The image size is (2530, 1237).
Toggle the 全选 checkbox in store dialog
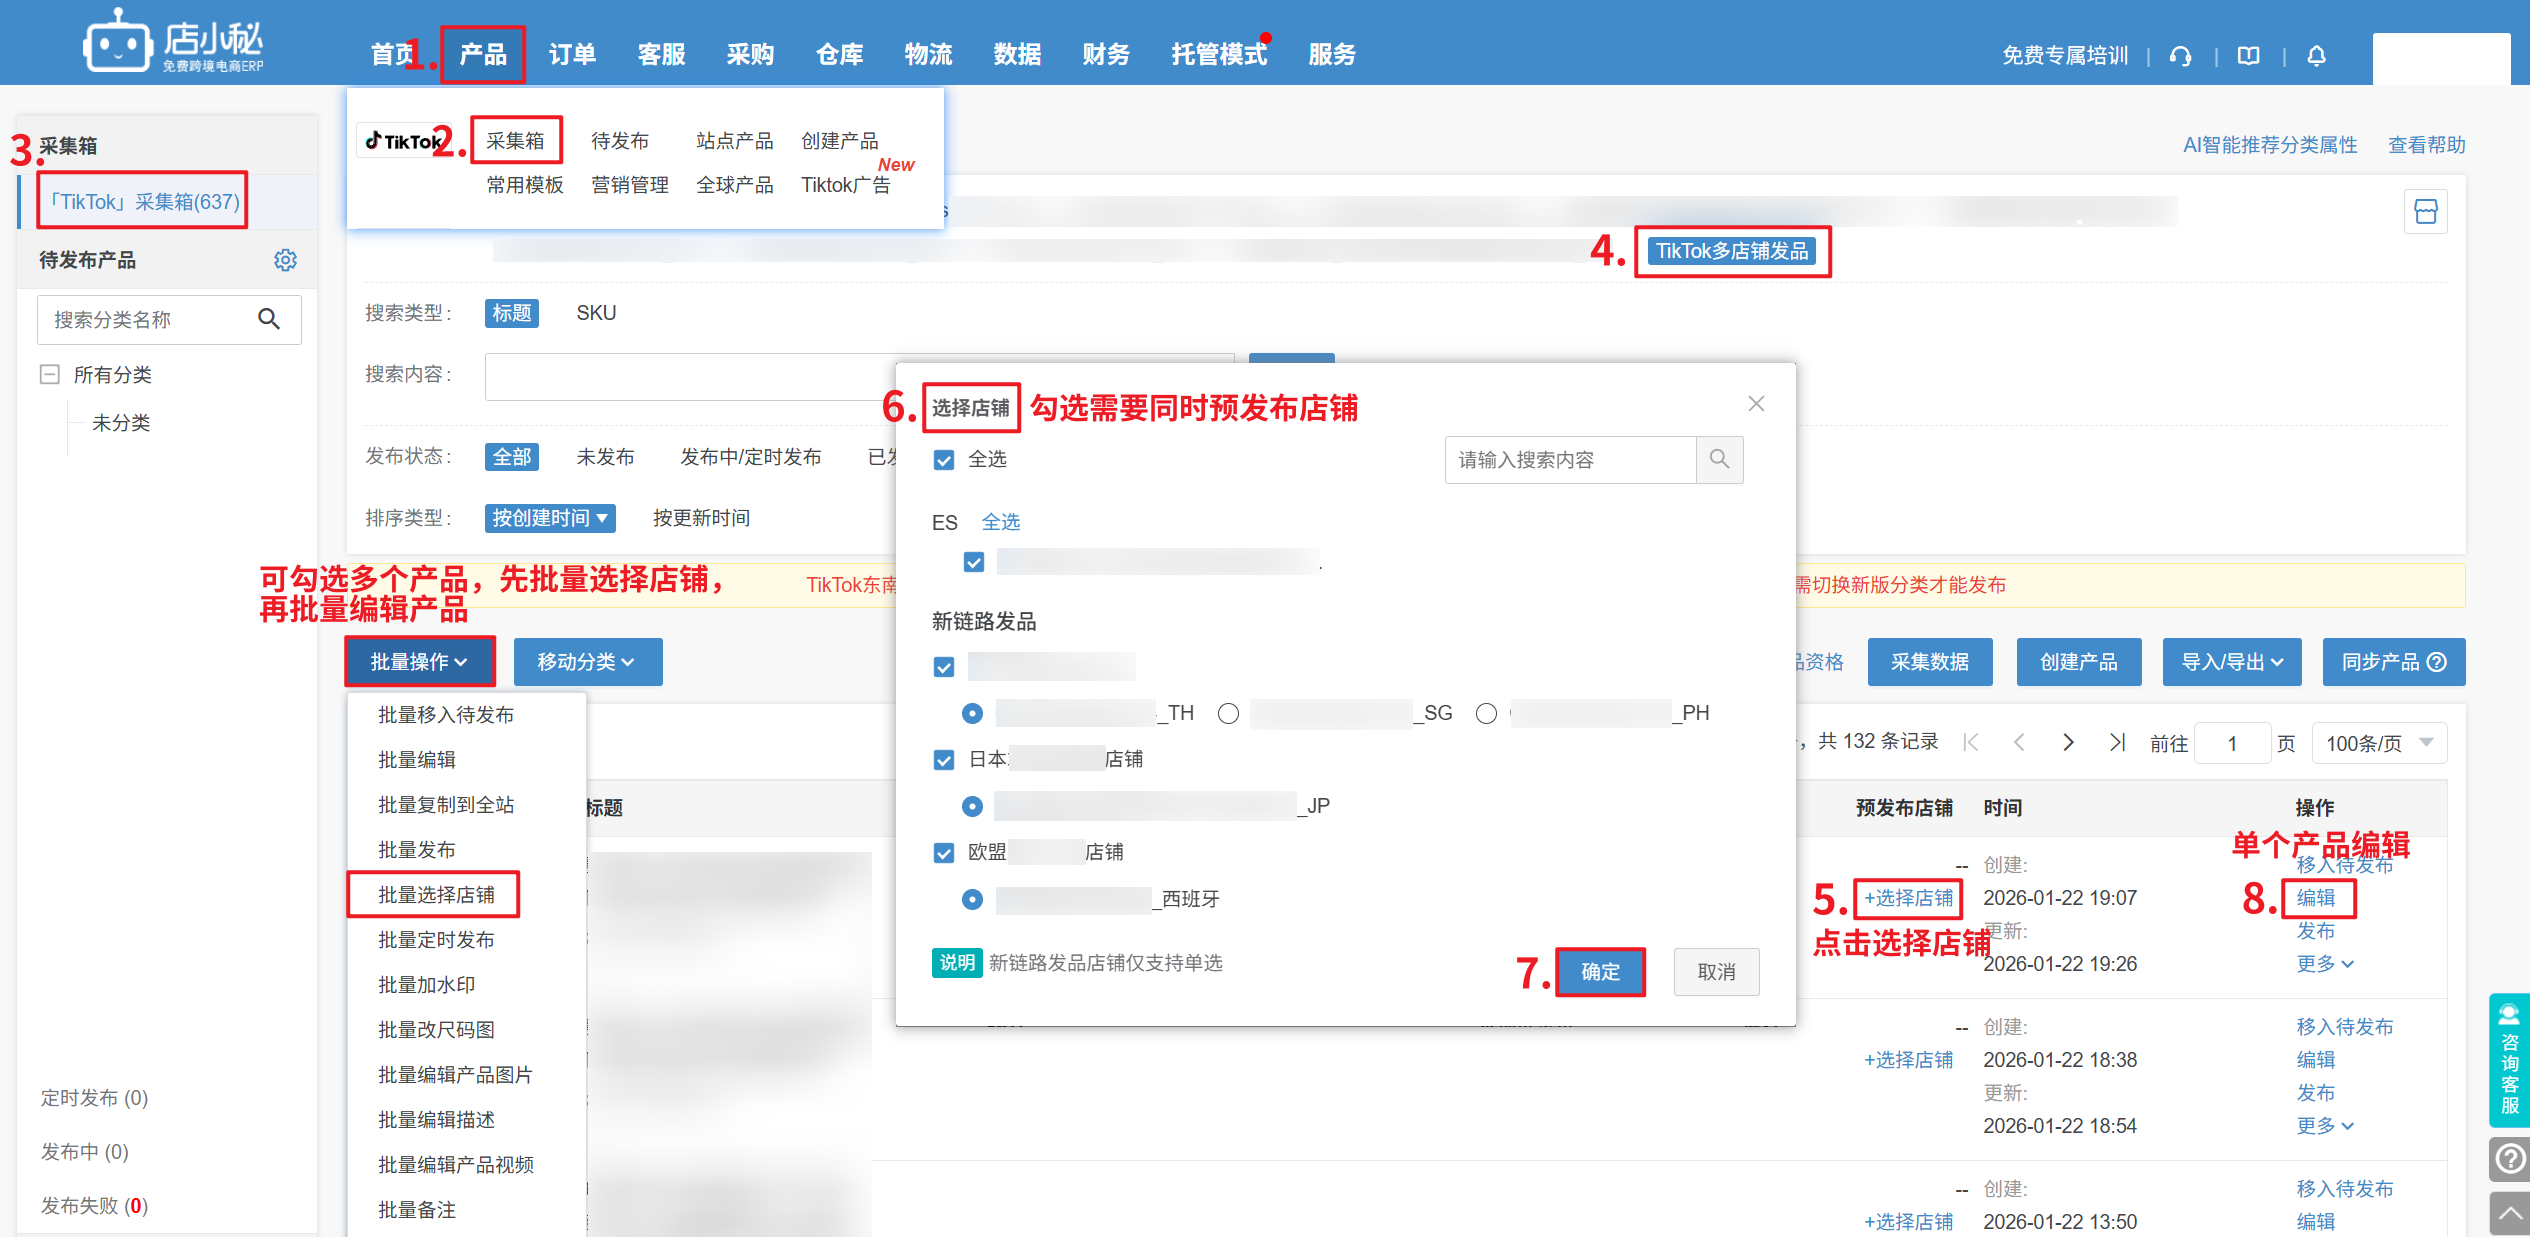click(943, 460)
